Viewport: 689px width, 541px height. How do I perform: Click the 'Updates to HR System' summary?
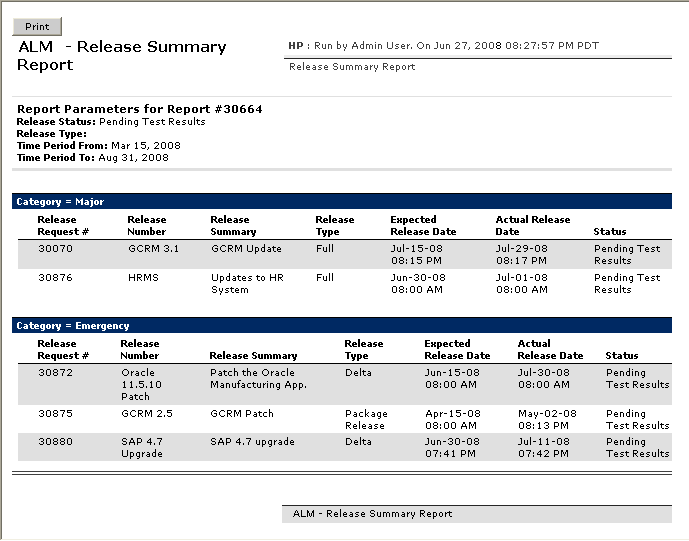click(x=247, y=283)
